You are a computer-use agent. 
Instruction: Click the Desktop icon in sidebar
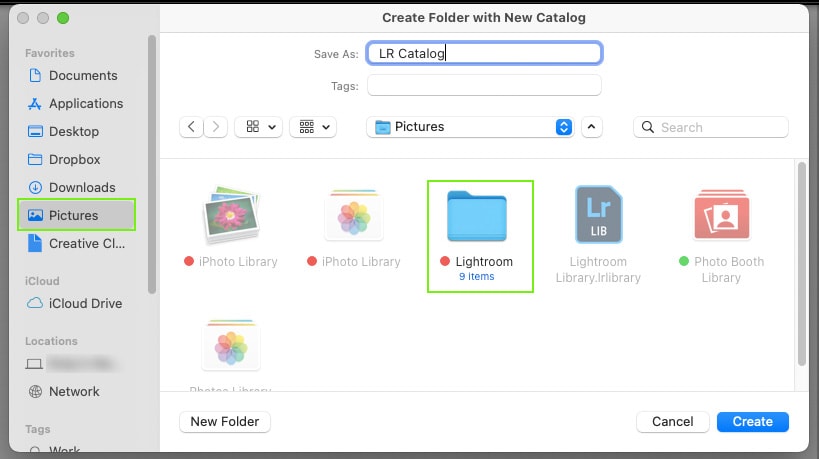[35, 131]
